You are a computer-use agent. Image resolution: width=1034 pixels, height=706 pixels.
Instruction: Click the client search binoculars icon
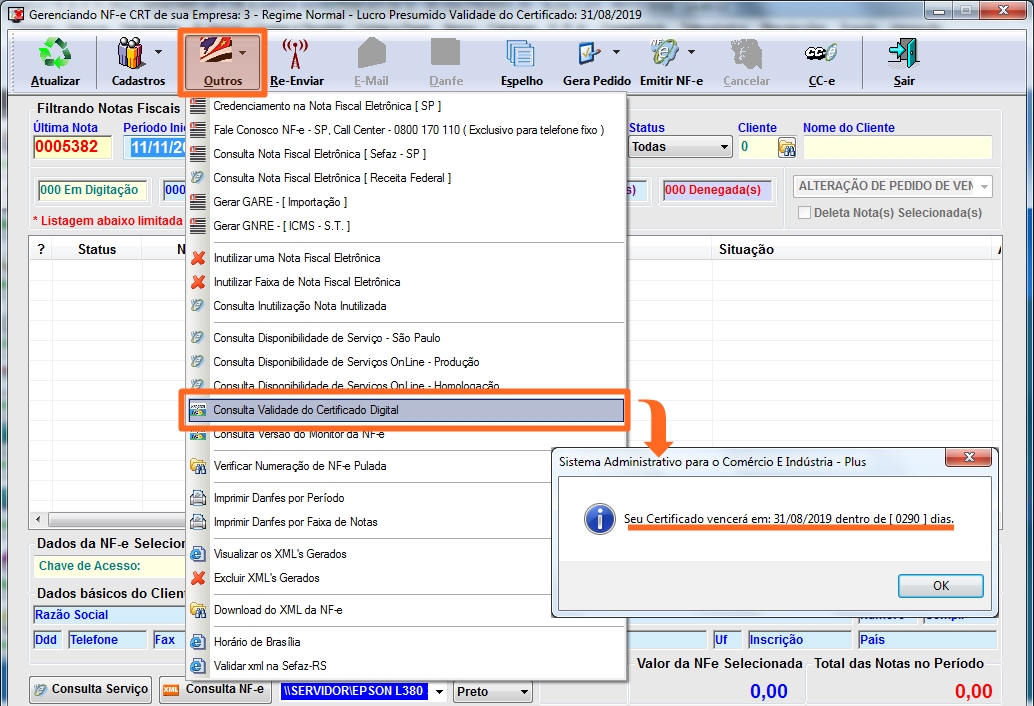point(787,147)
